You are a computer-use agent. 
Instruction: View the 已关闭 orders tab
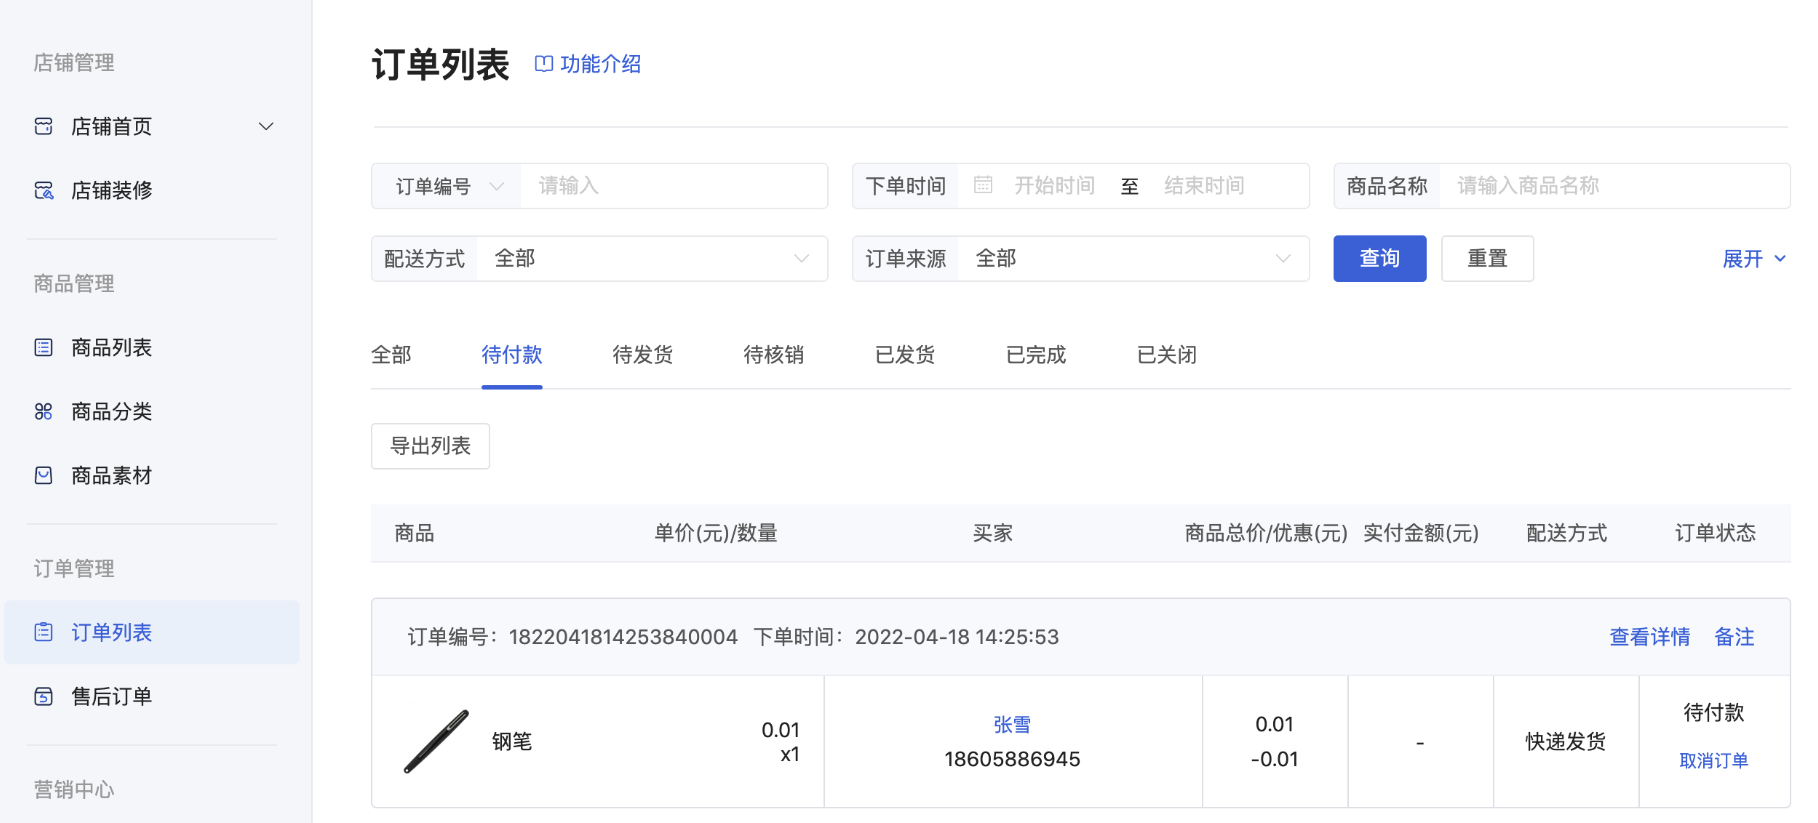[x=1167, y=355]
